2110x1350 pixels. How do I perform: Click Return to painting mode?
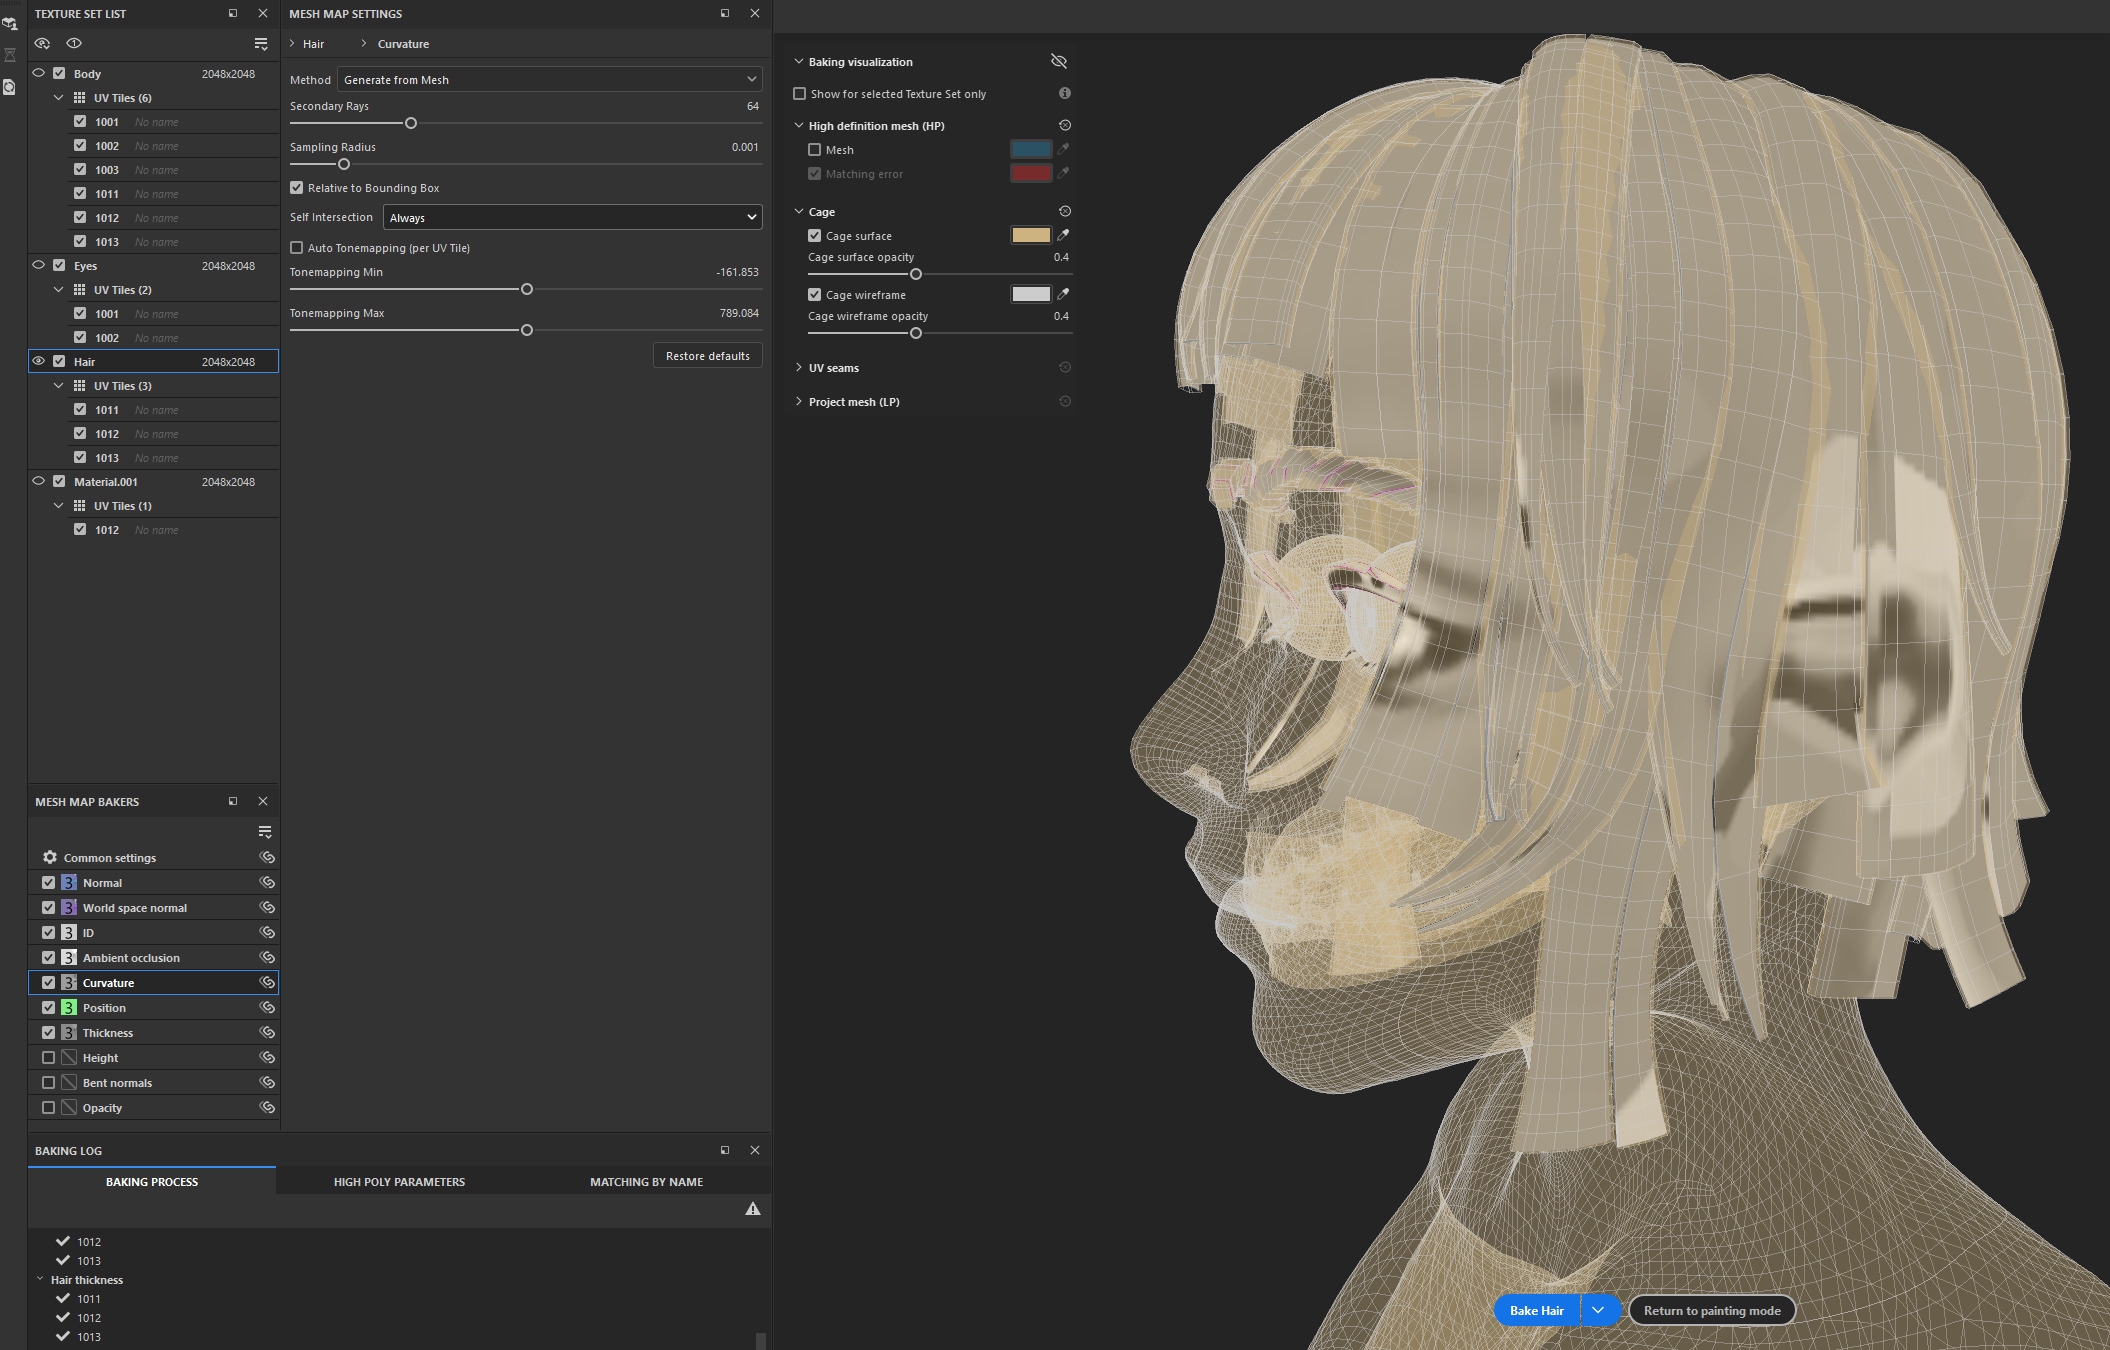pyautogui.click(x=1711, y=1310)
